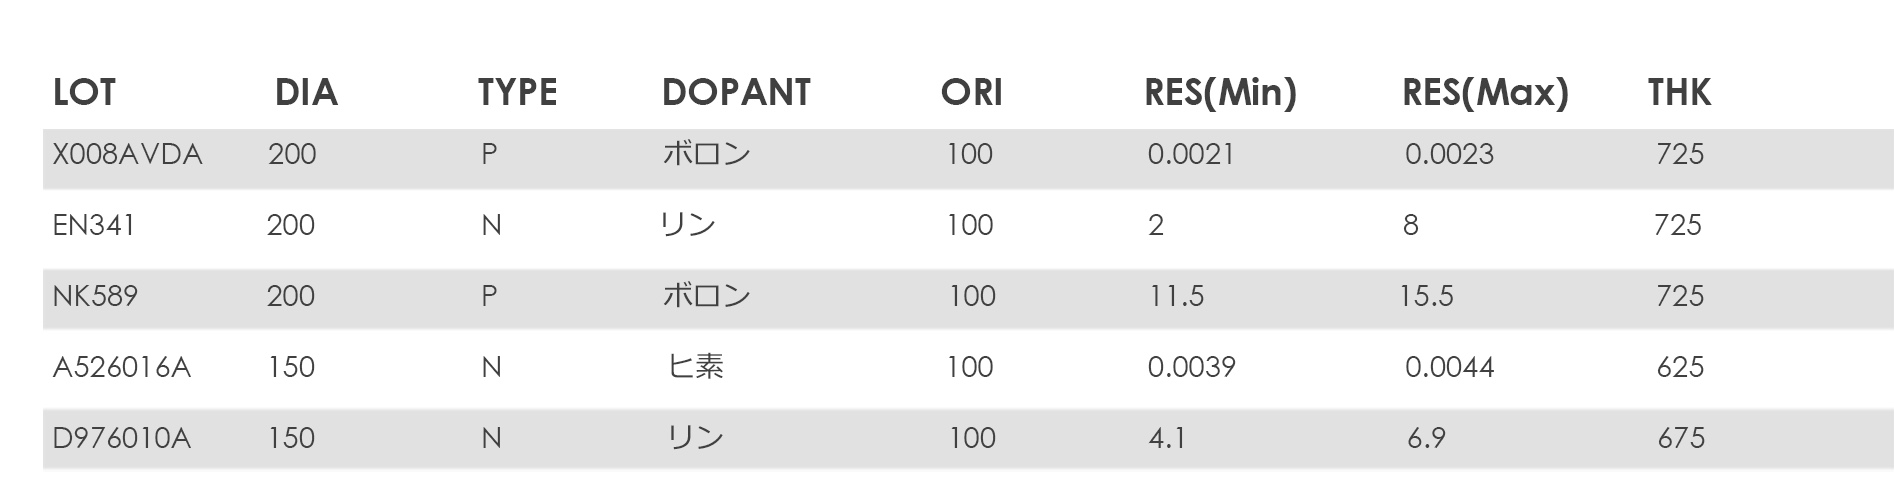Select lot X008AVDA cell
Viewport: 1894px width, 488px height.
127,154
